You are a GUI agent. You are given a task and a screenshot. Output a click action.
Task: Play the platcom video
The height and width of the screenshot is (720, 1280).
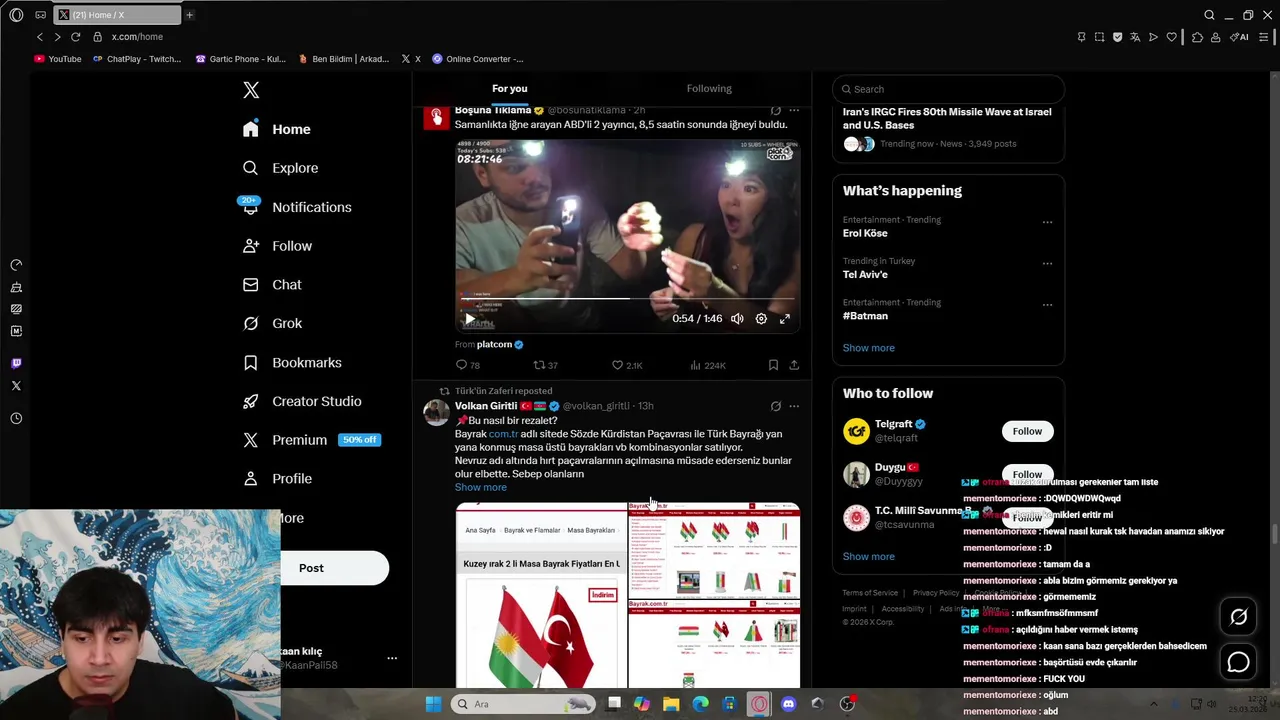469,319
